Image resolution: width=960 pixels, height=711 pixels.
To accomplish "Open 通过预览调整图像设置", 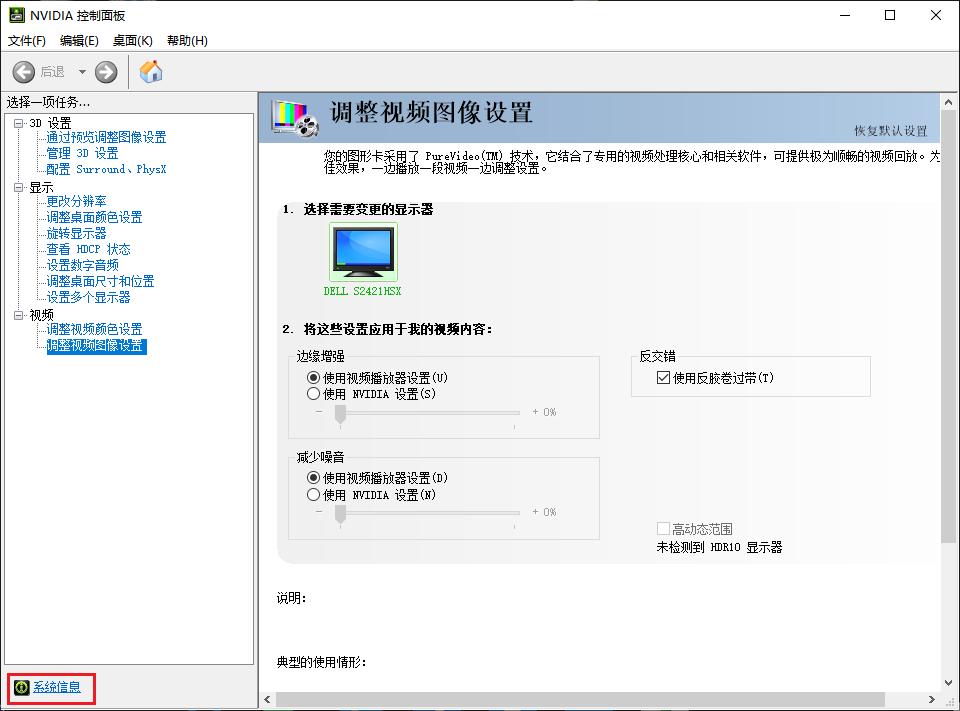I will [106, 137].
